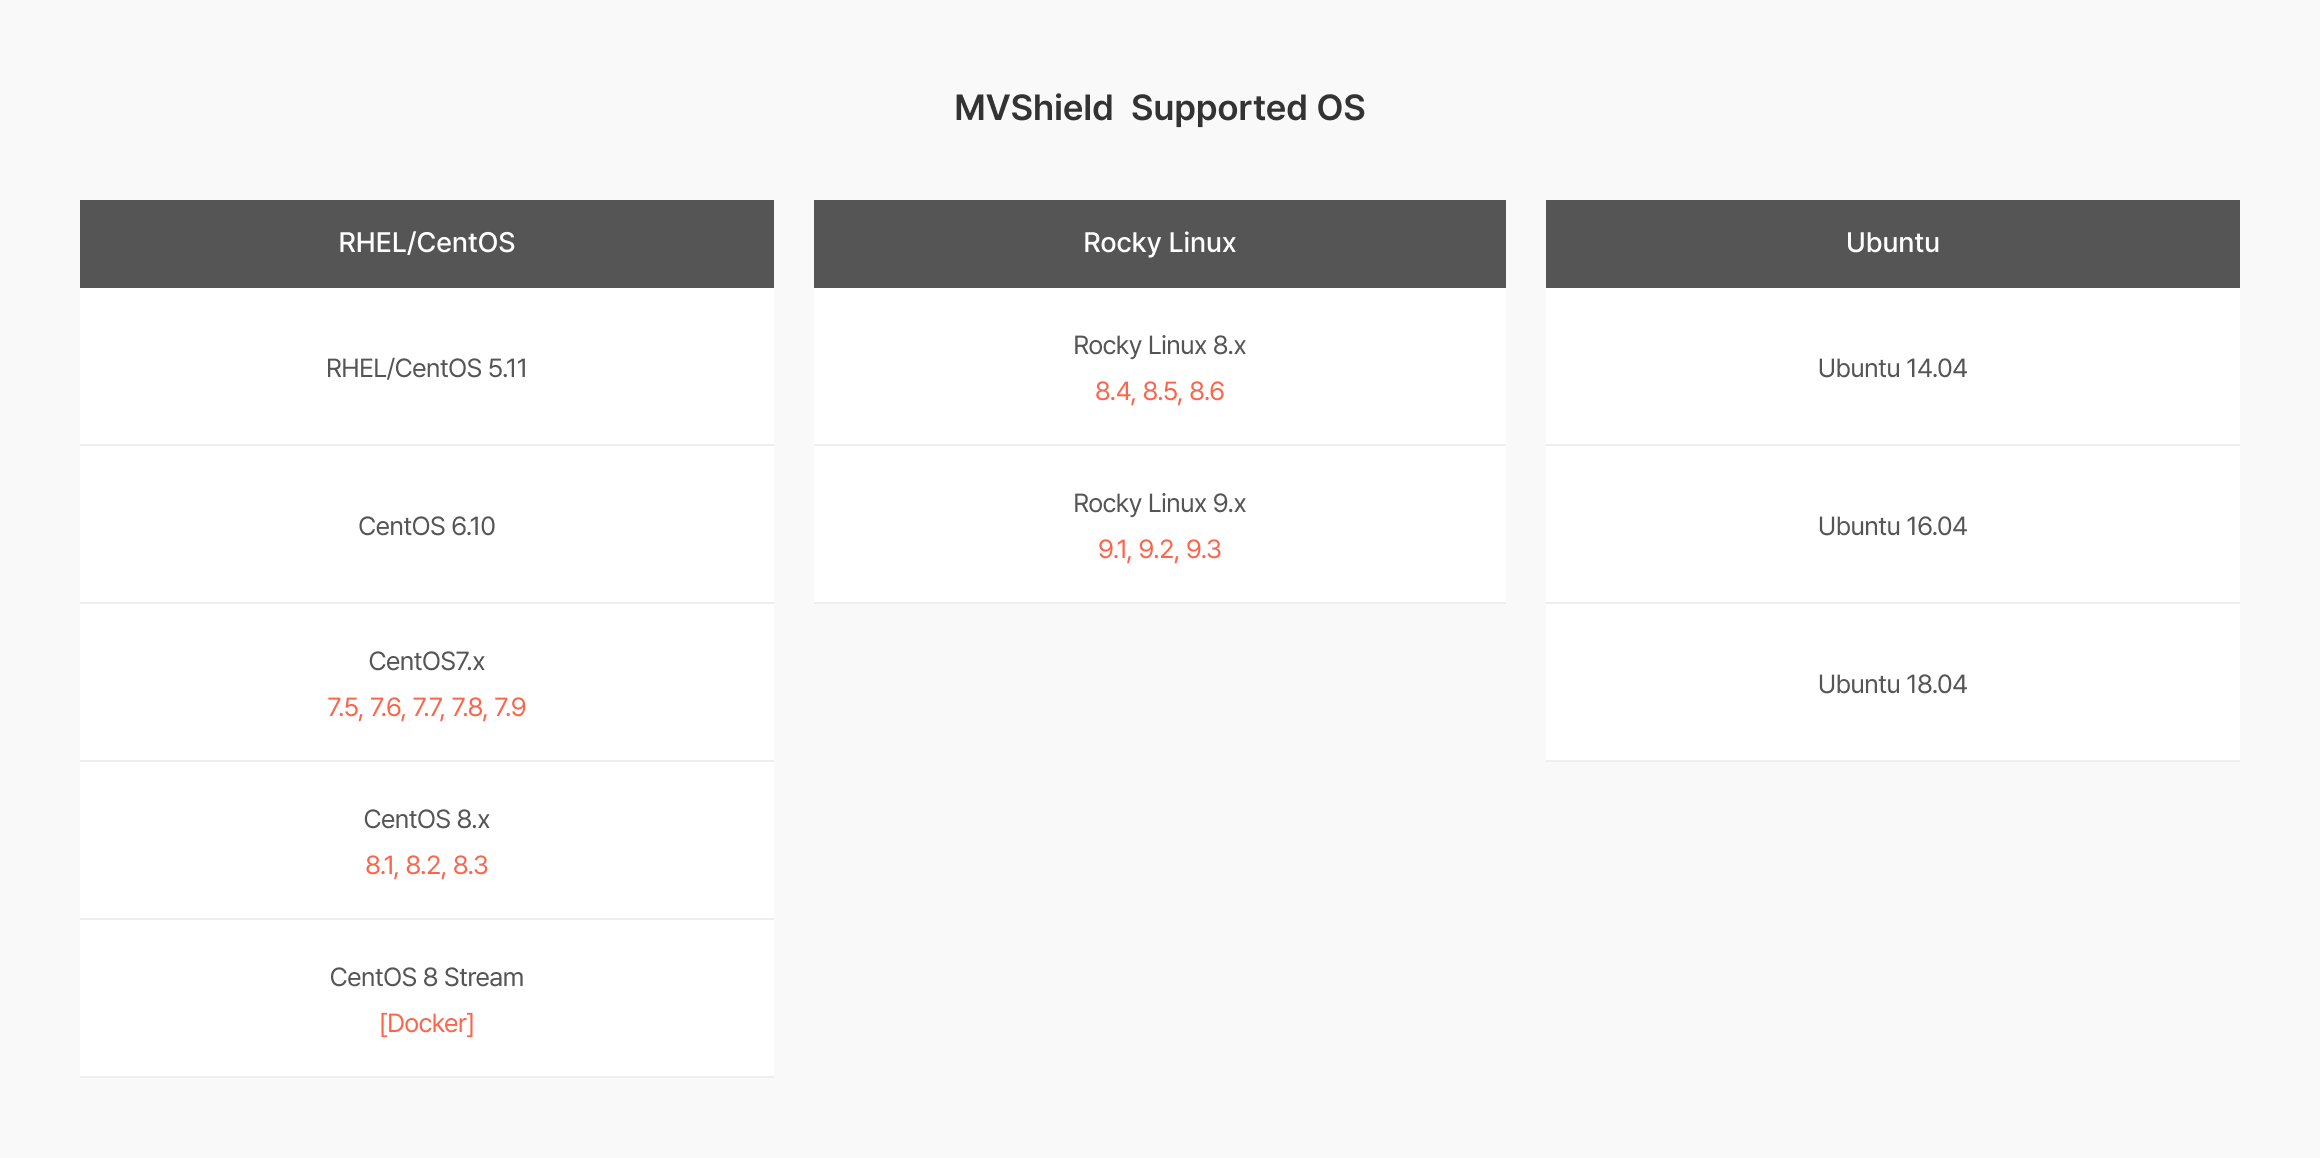This screenshot has width=2320, height=1158.
Task: Click the RHEL/CentOS 5.11 entry
Action: (x=427, y=368)
